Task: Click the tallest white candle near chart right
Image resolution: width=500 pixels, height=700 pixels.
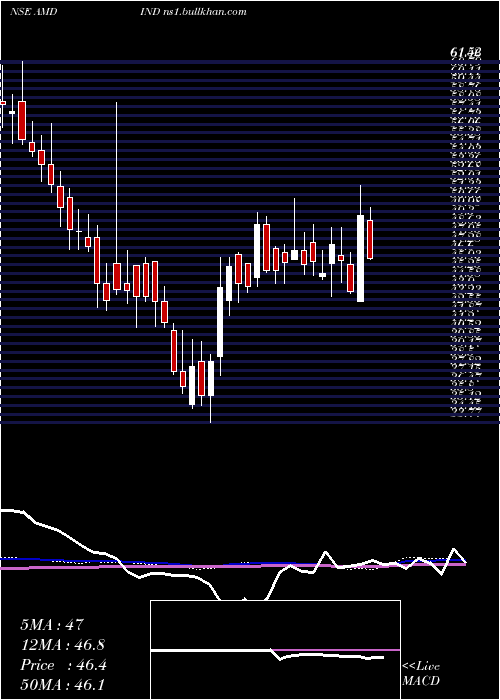Action: (360, 258)
